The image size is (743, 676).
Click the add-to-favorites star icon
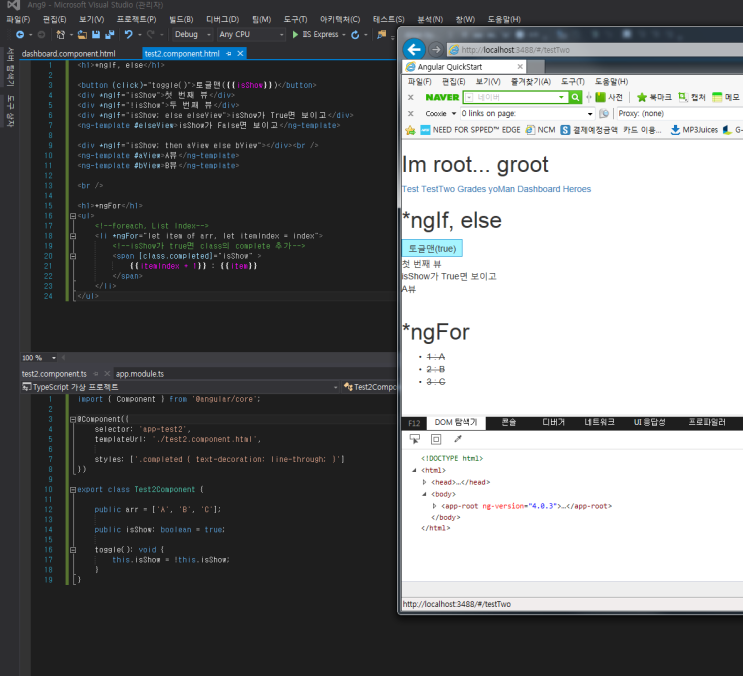pyautogui.click(x=410, y=130)
